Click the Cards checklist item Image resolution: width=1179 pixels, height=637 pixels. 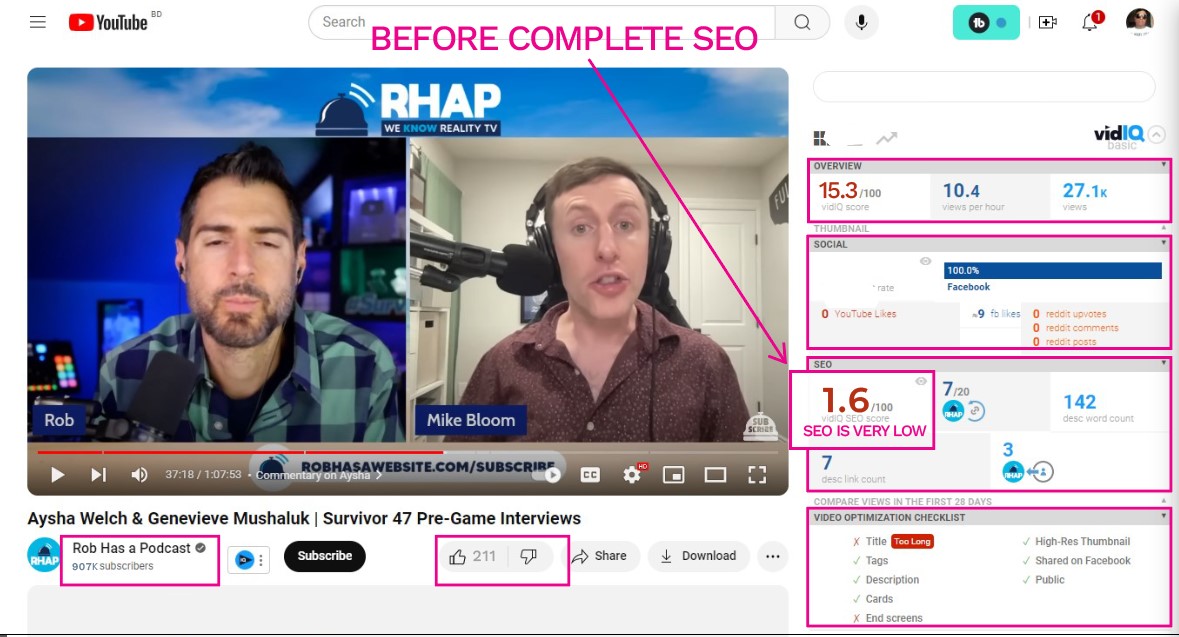(879, 599)
